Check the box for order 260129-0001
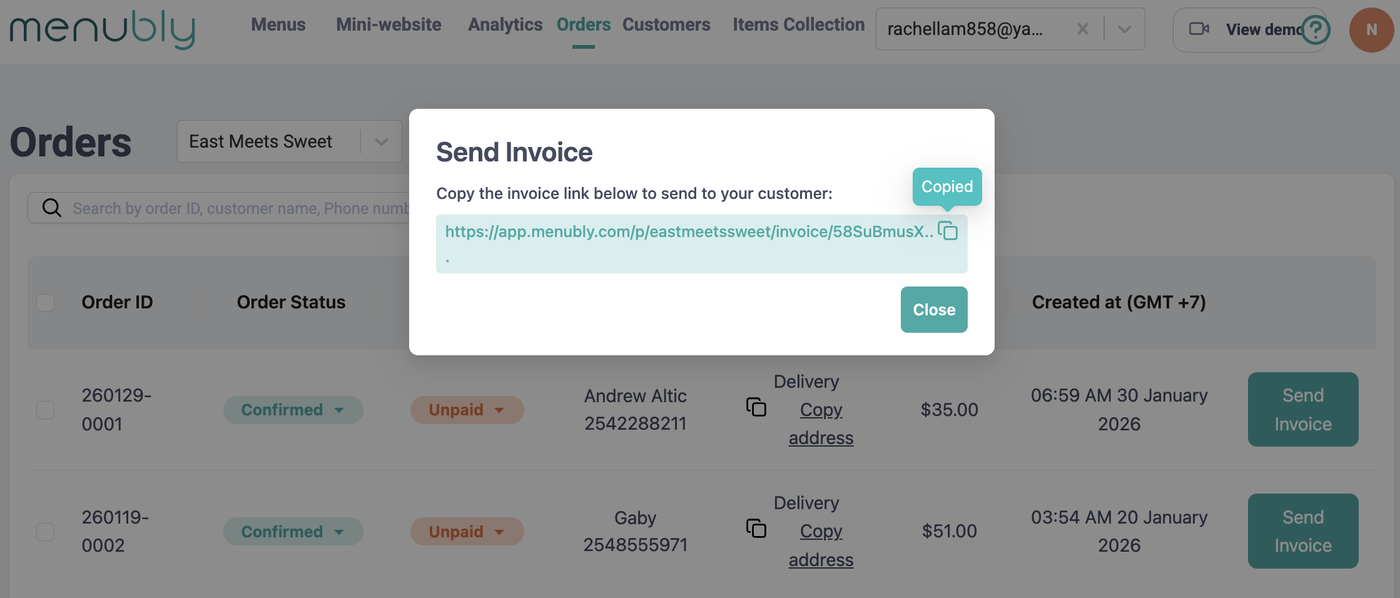1400x598 pixels. [x=46, y=410]
